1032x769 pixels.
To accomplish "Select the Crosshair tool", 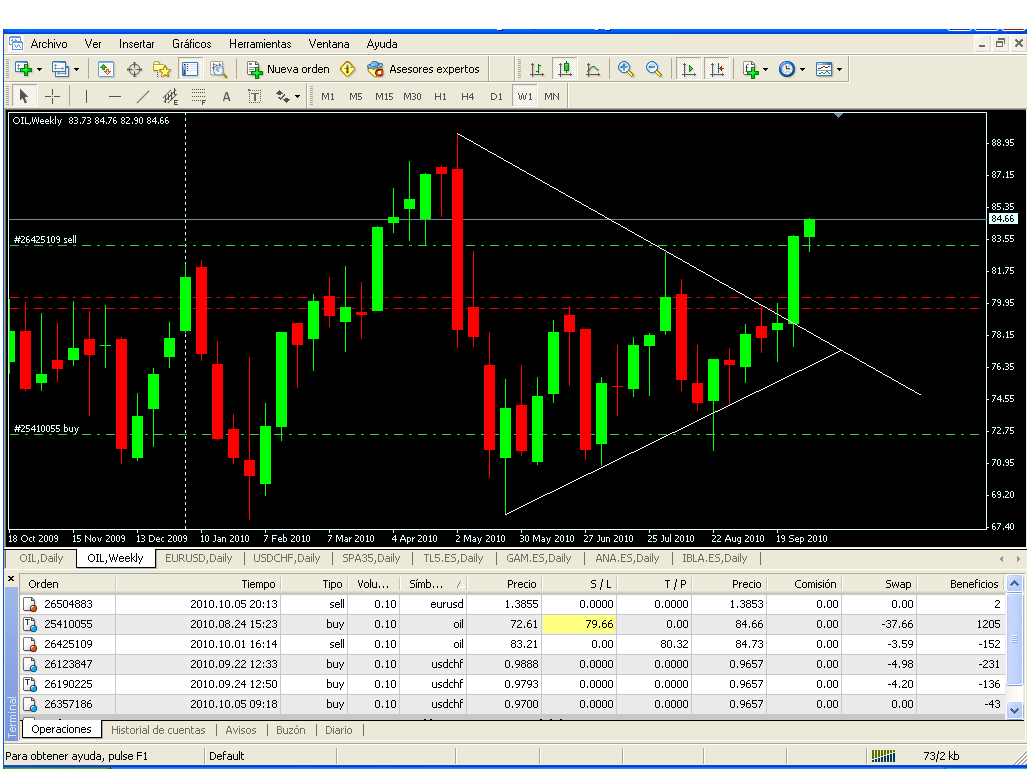I will [53, 97].
